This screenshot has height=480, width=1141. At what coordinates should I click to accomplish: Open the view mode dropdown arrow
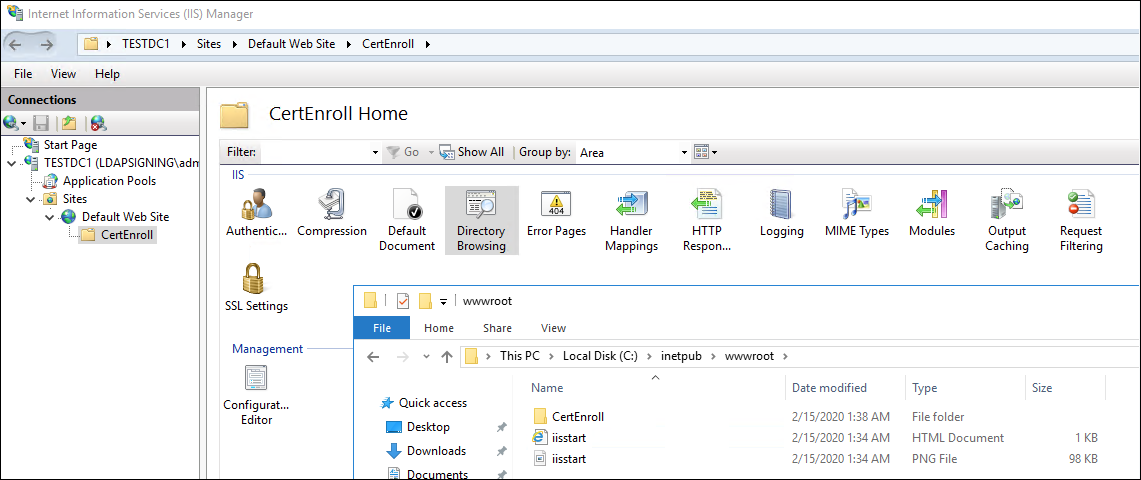pos(715,153)
